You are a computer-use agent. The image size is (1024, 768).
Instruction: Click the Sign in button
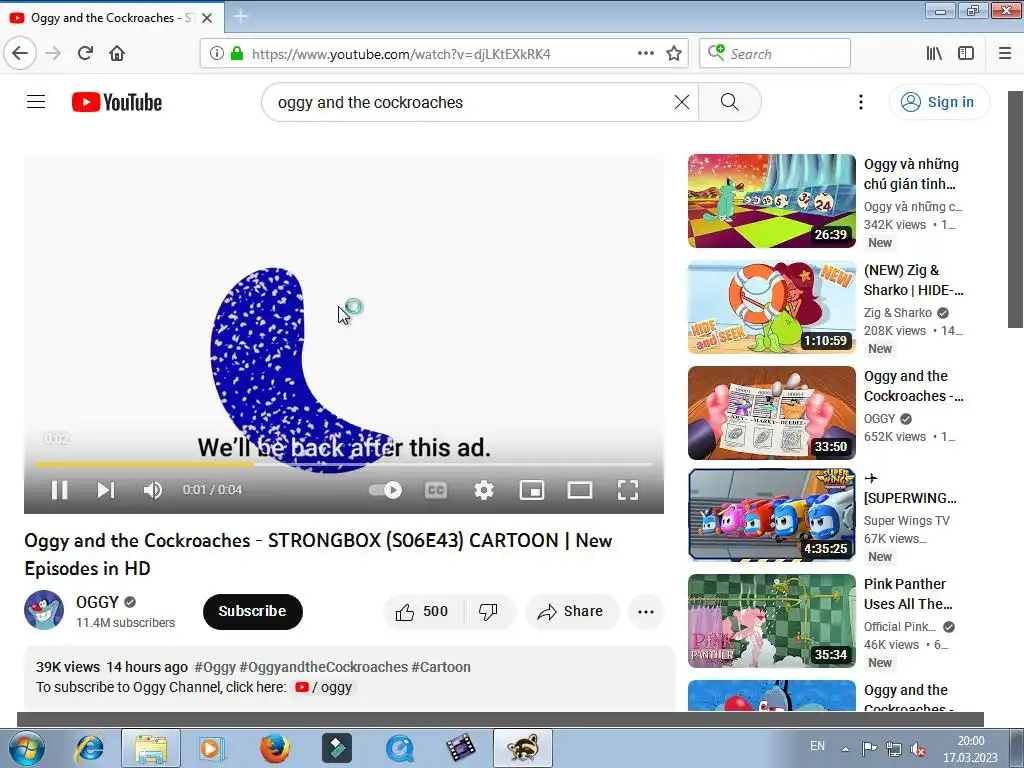[x=939, y=102]
